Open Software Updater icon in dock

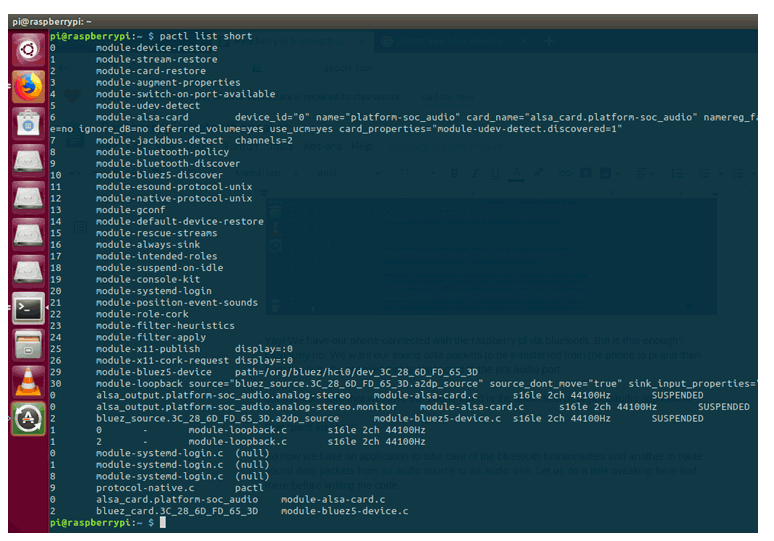(28, 419)
